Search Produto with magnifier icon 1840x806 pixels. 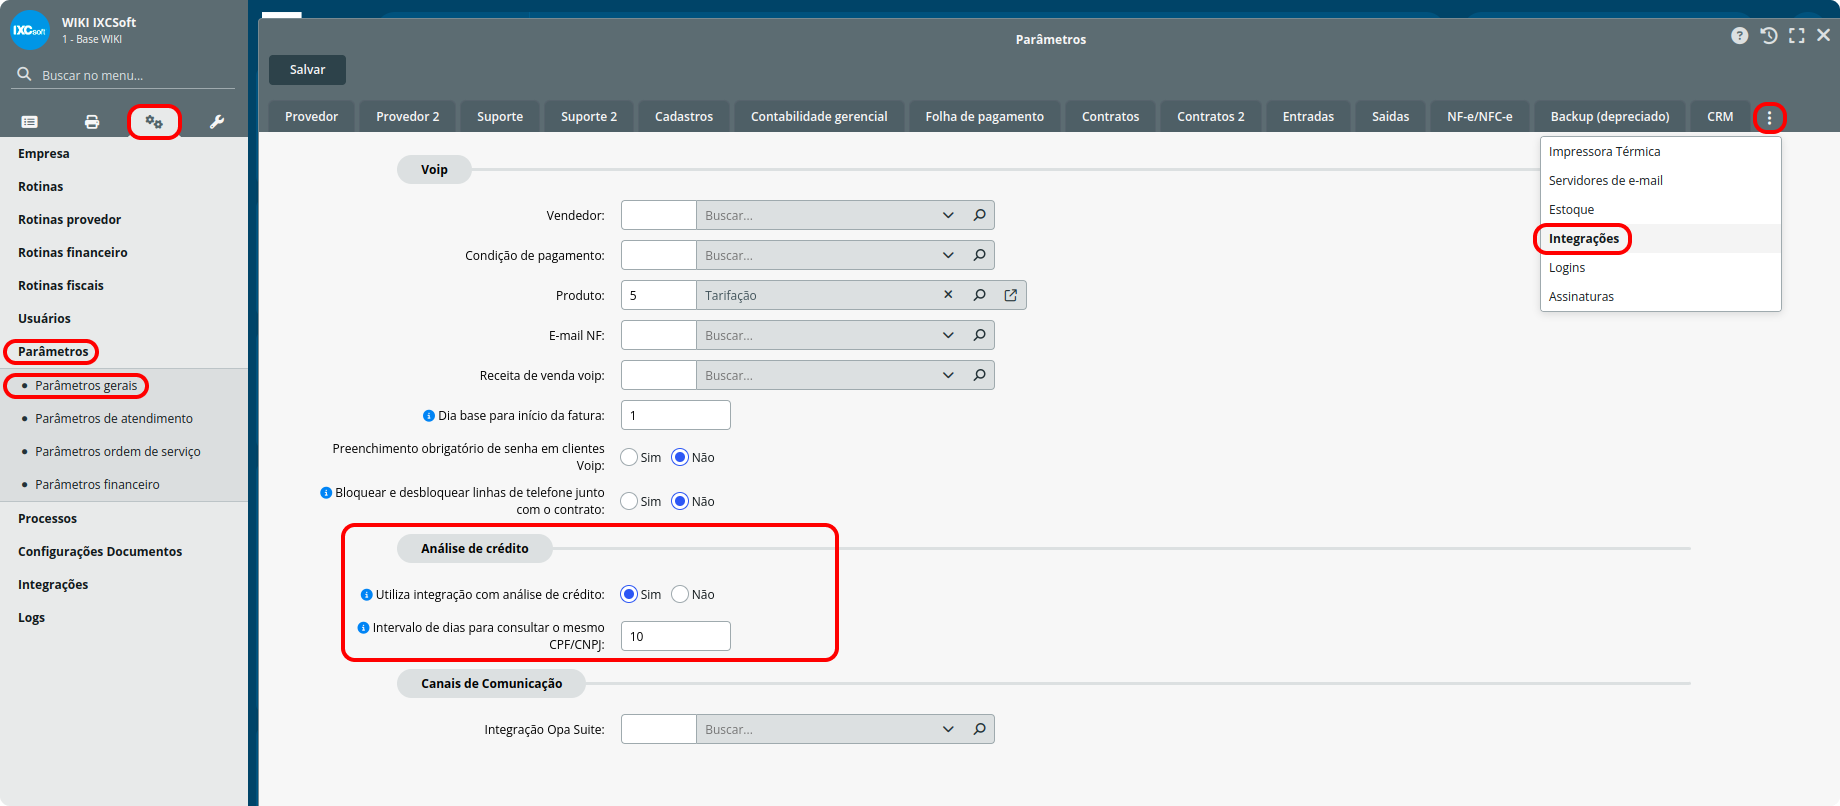pyautogui.click(x=980, y=295)
